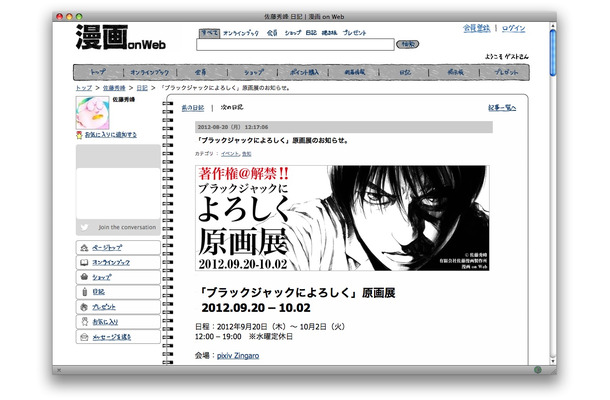Click the open book icon for オンラインブック in sidebar

(84, 263)
